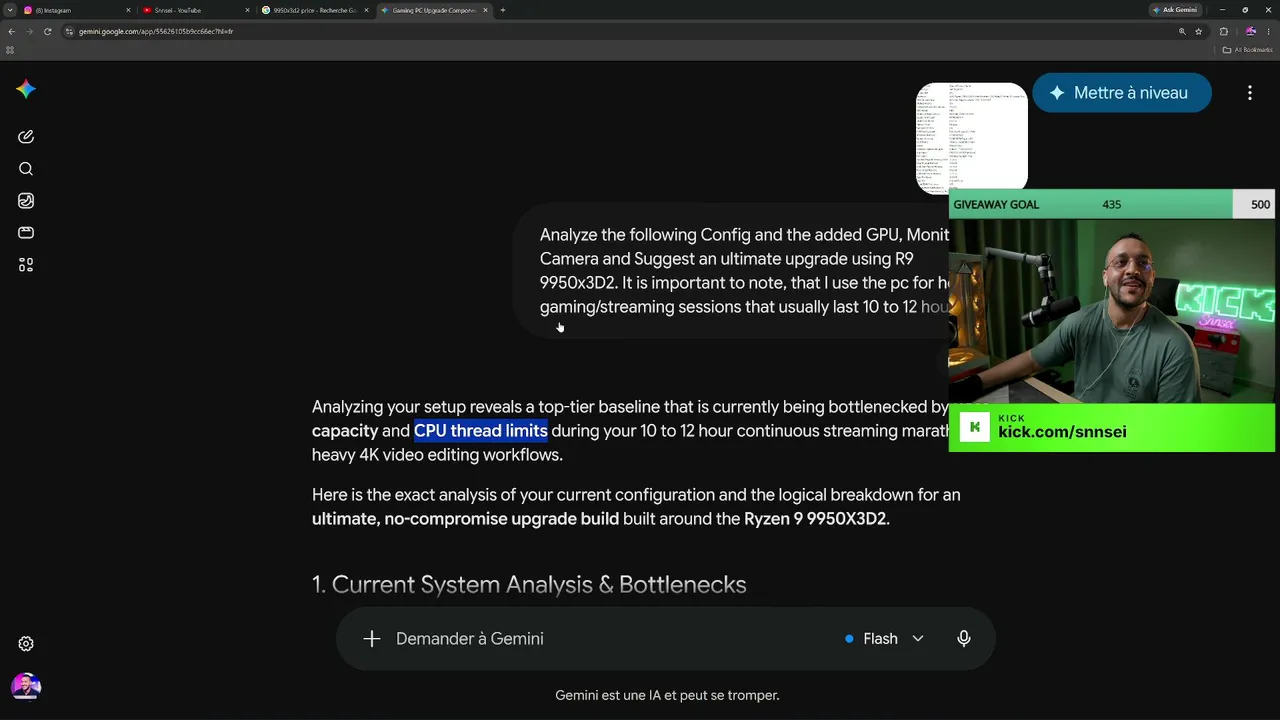Screen dimensions: 1280x720
Task: Click the kick.com/snnsei overlay banner
Action: (x=1112, y=427)
